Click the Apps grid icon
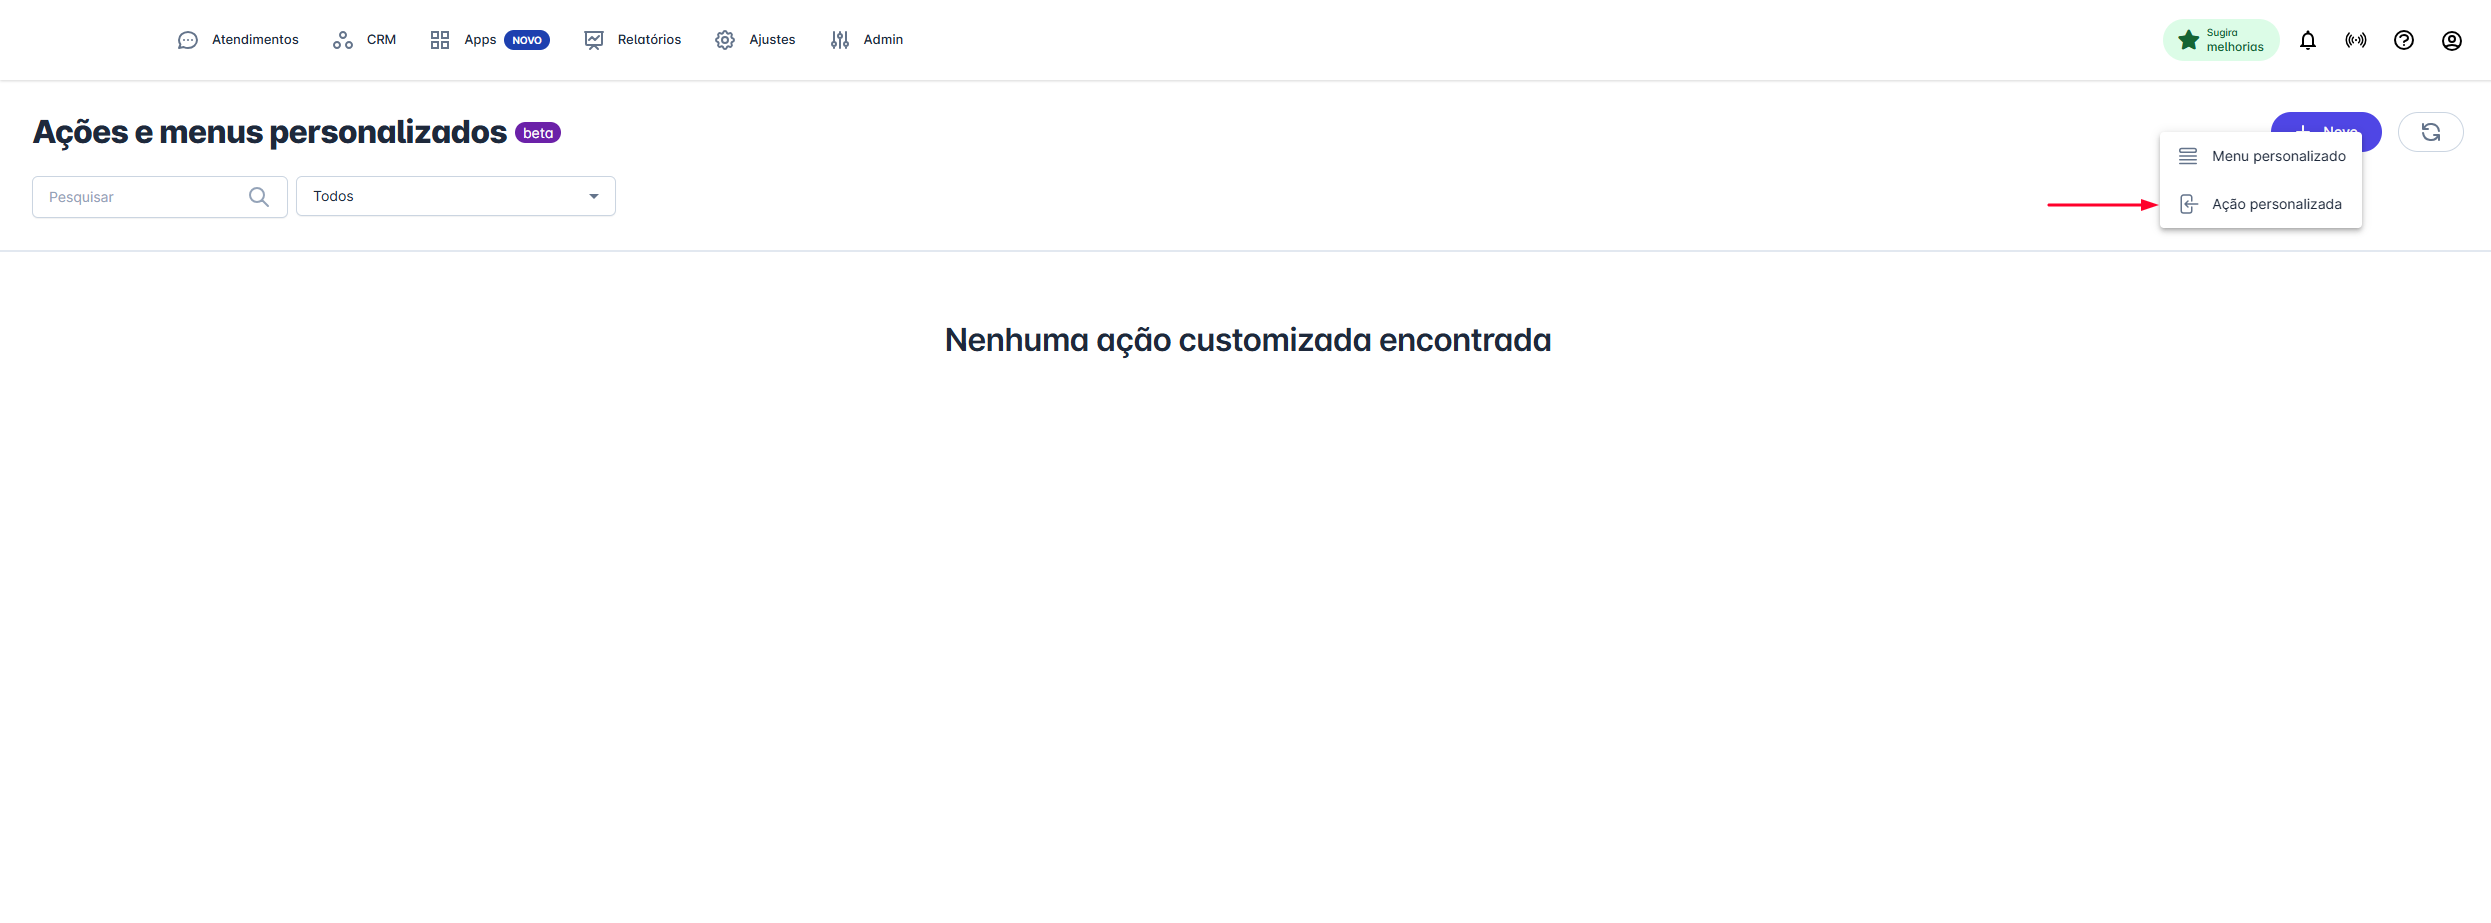 (440, 40)
